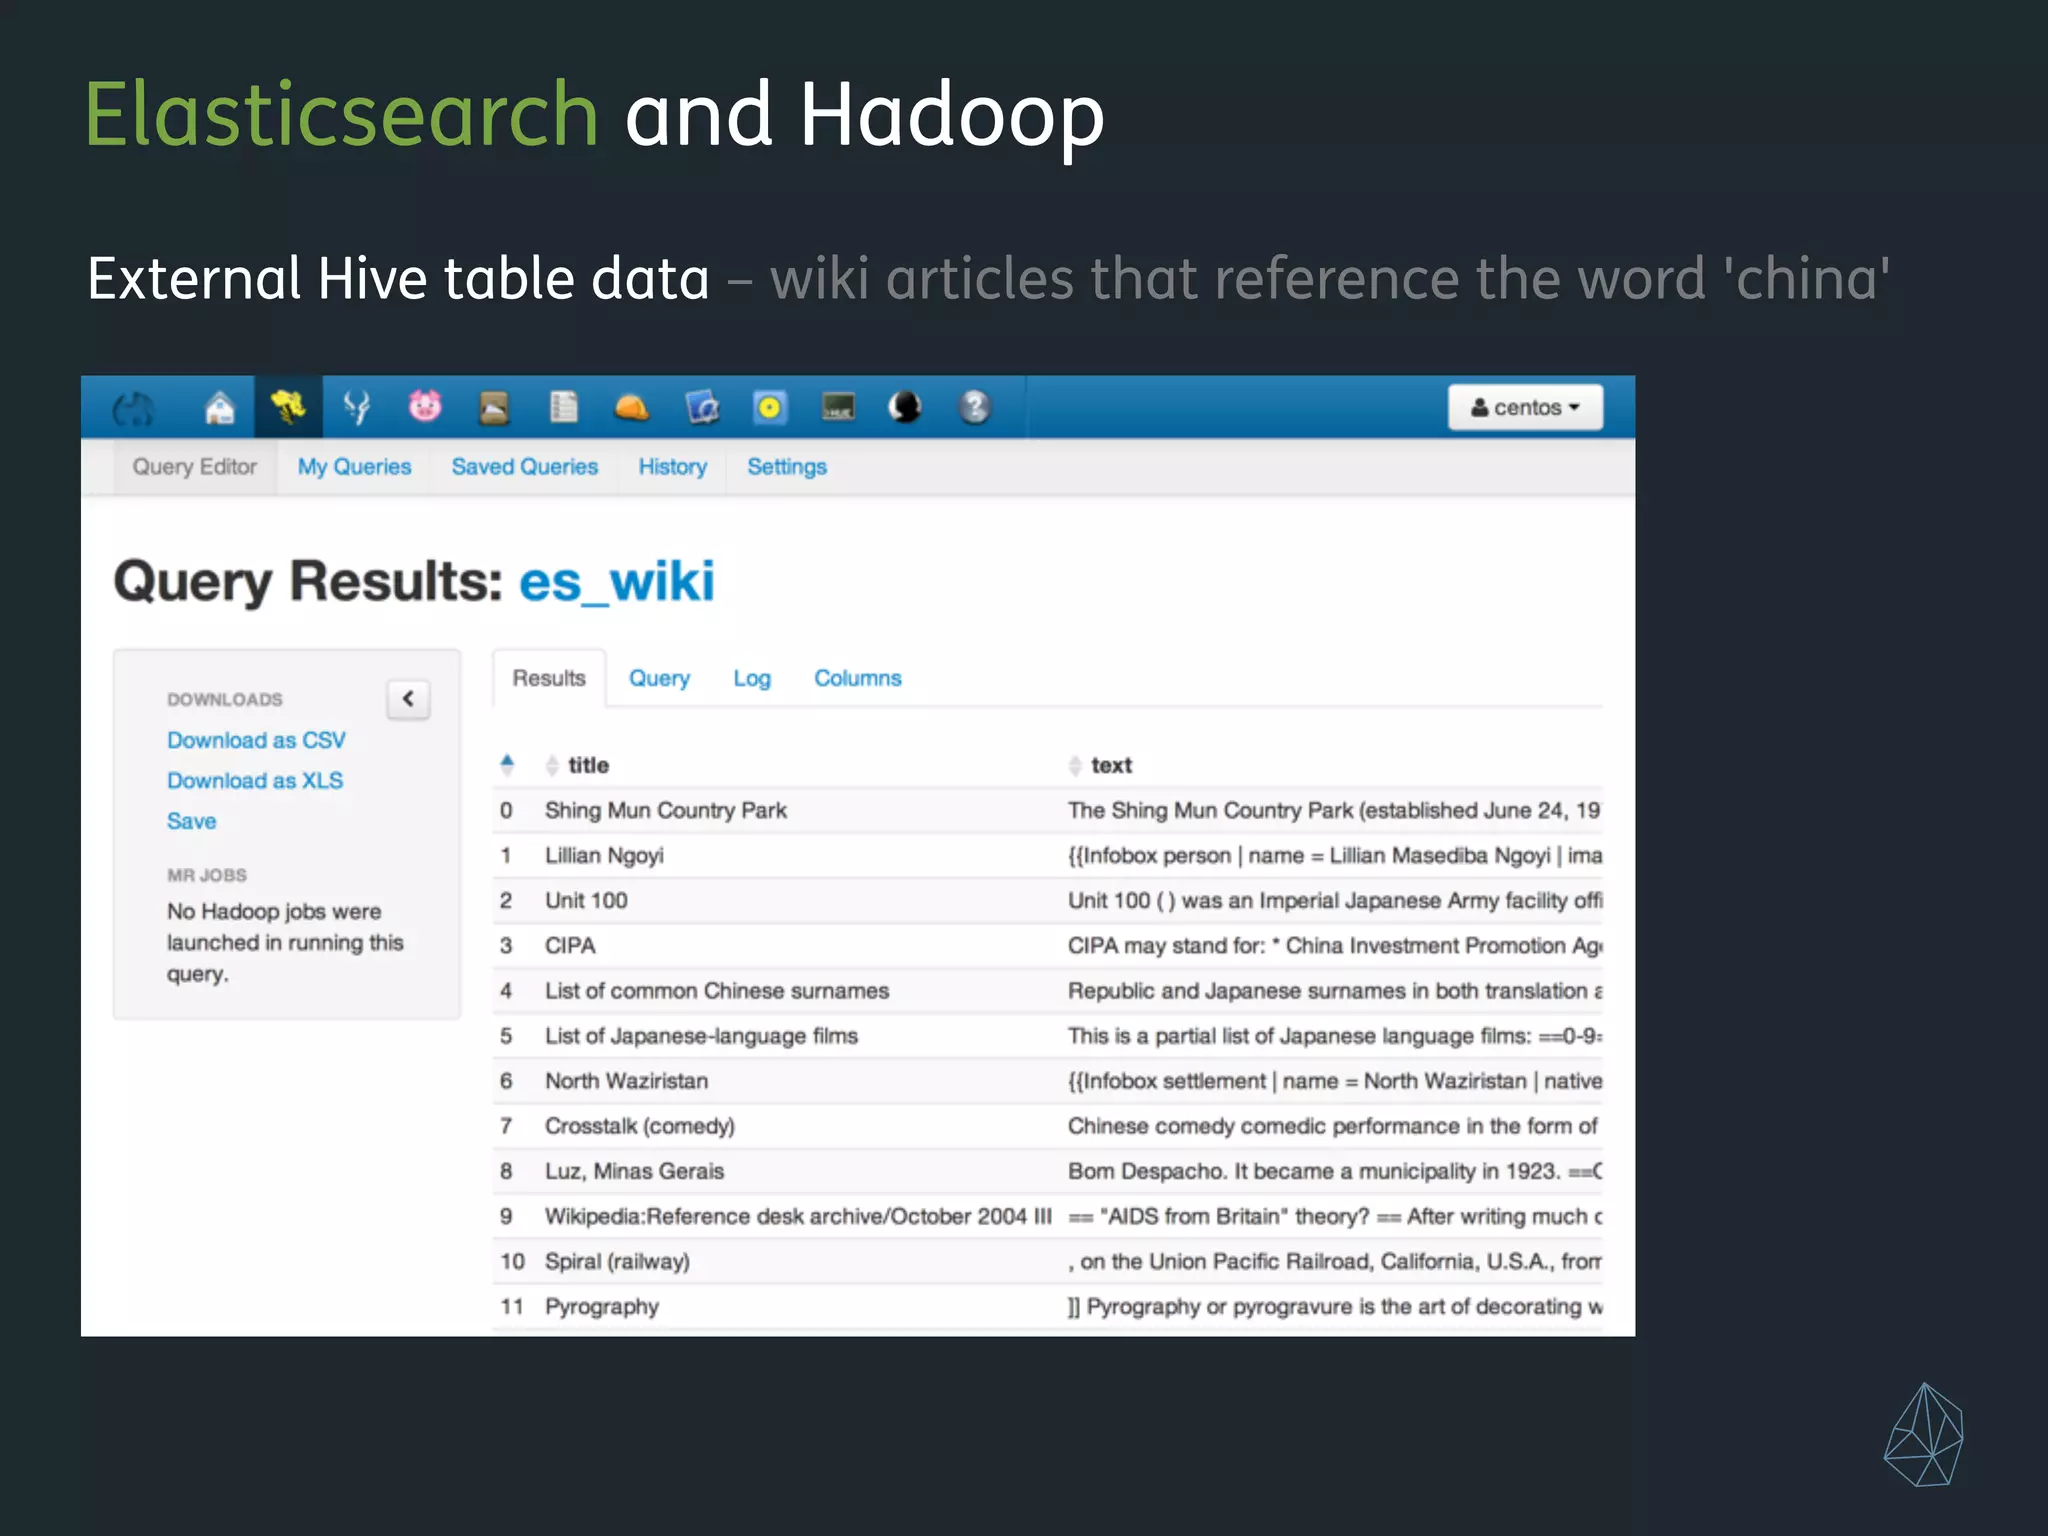This screenshot has height=1536, width=2048.
Task: Open the Impala antlers icon
Action: [356, 408]
